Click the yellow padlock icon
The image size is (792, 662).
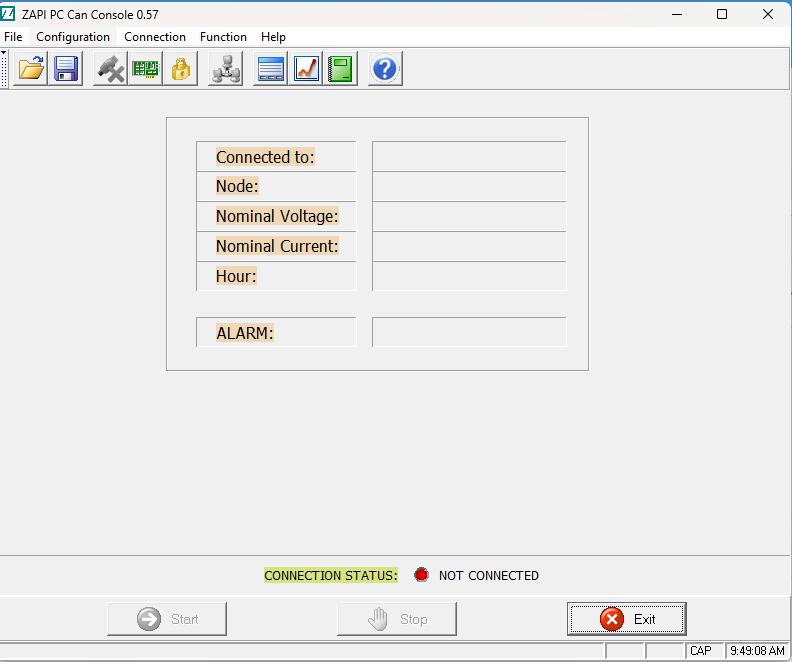tap(180, 69)
